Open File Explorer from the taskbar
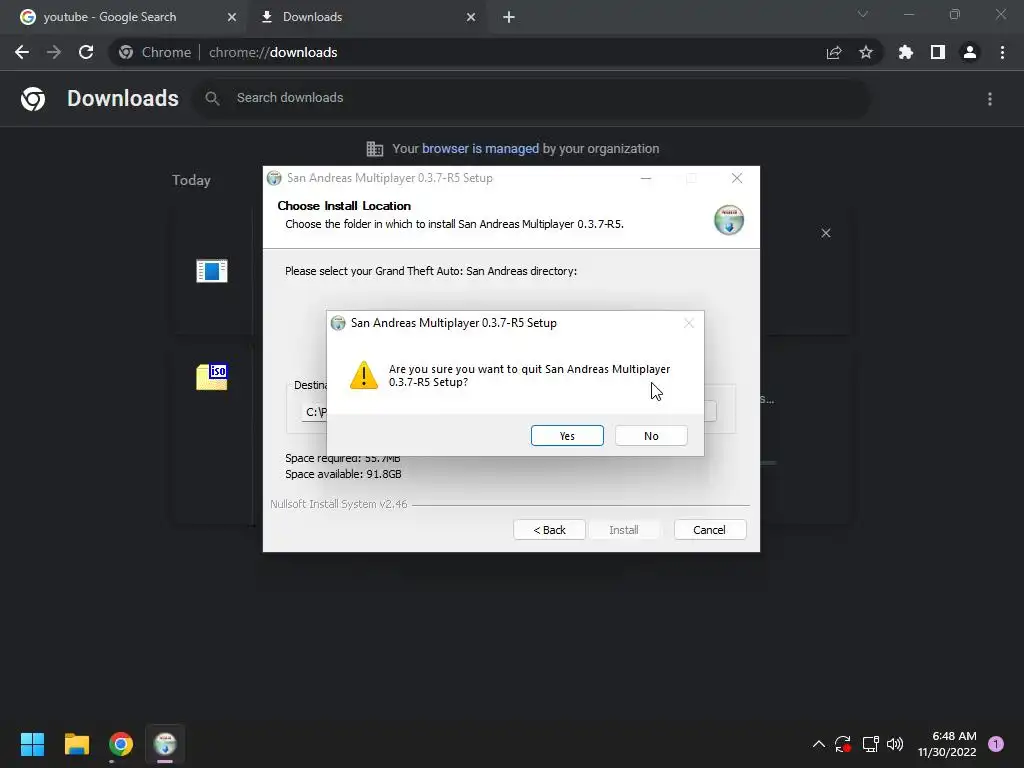1024x768 pixels. [x=76, y=744]
